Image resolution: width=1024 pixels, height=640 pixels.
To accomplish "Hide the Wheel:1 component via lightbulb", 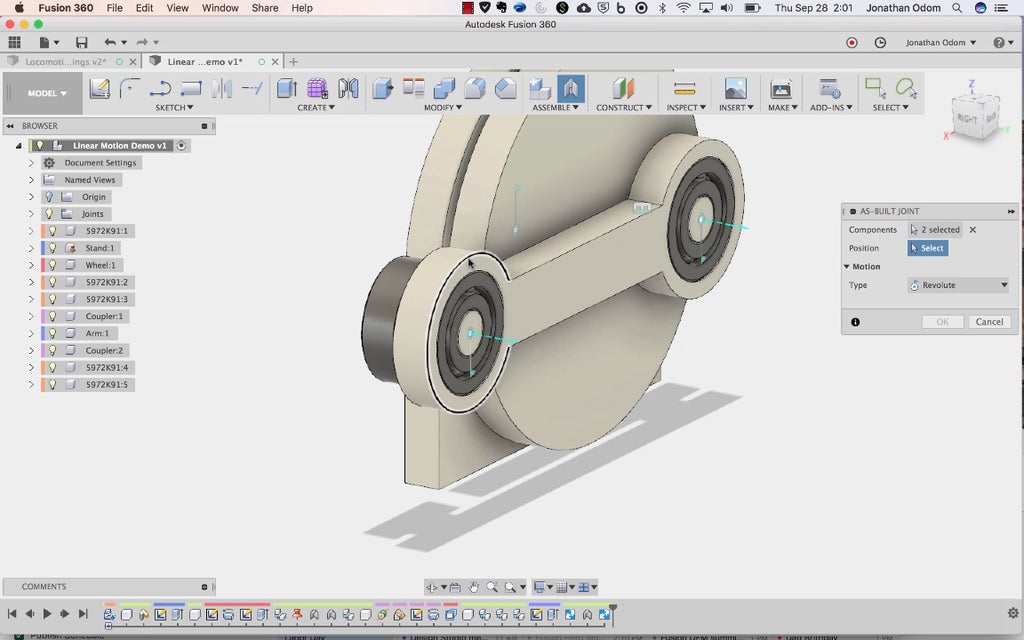I will click(53, 265).
